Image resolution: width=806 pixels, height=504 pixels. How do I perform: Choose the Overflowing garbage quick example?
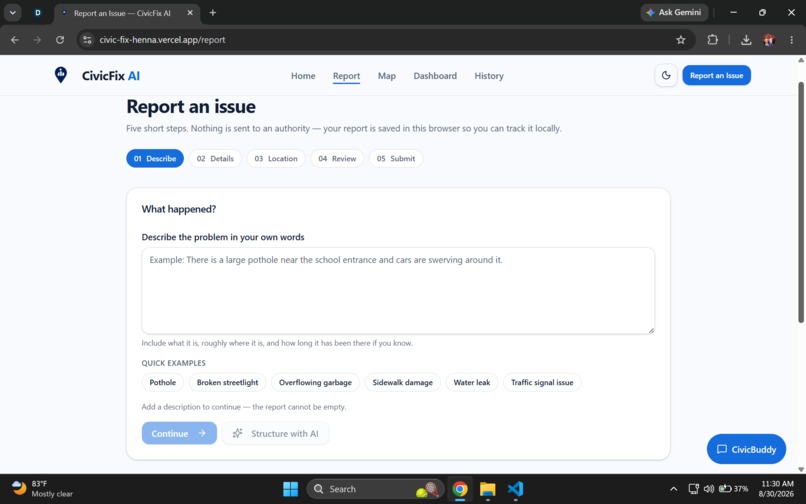tap(315, 382)
